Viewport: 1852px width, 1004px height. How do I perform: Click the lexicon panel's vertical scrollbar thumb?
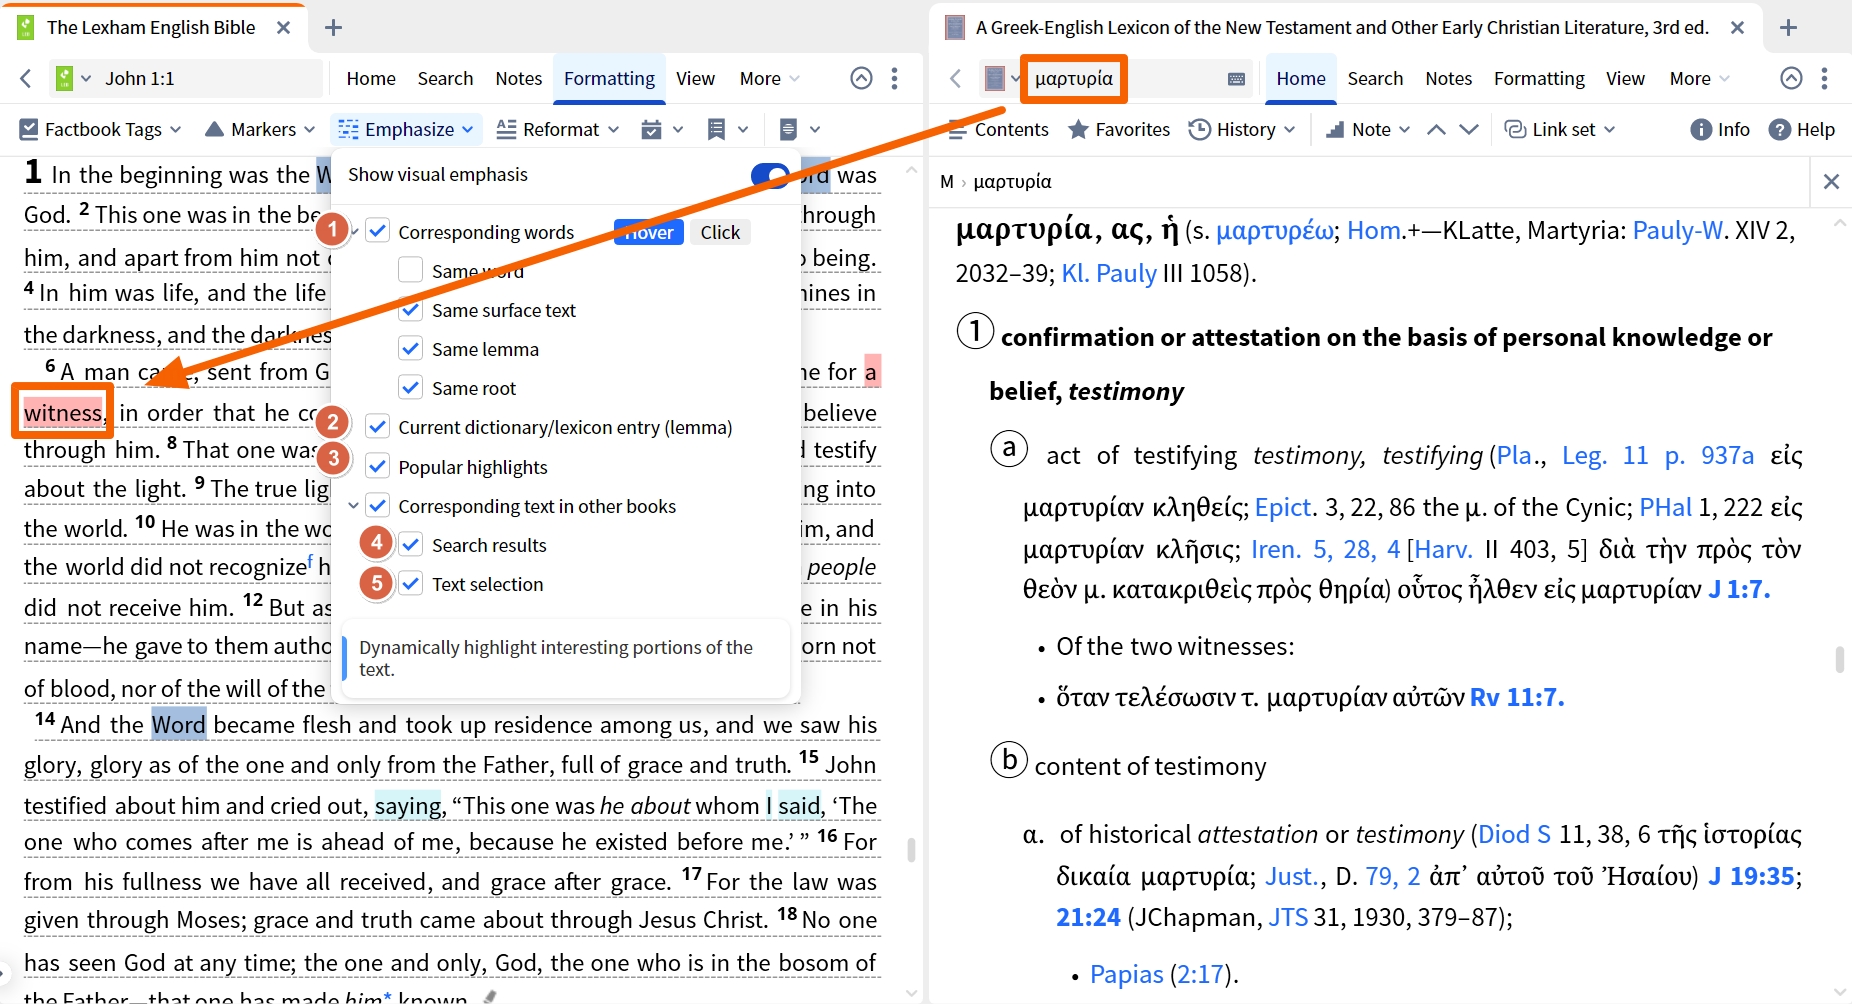[x=1839, y=660]
